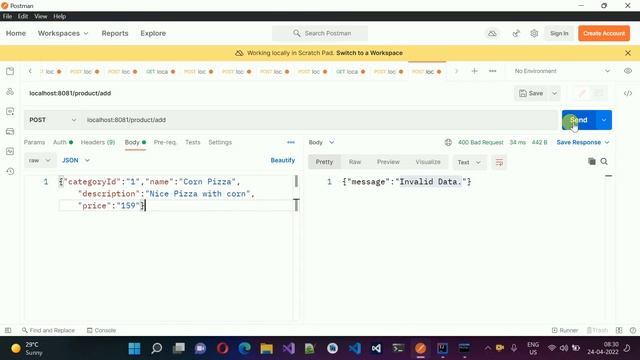Open the View menu

40,16
